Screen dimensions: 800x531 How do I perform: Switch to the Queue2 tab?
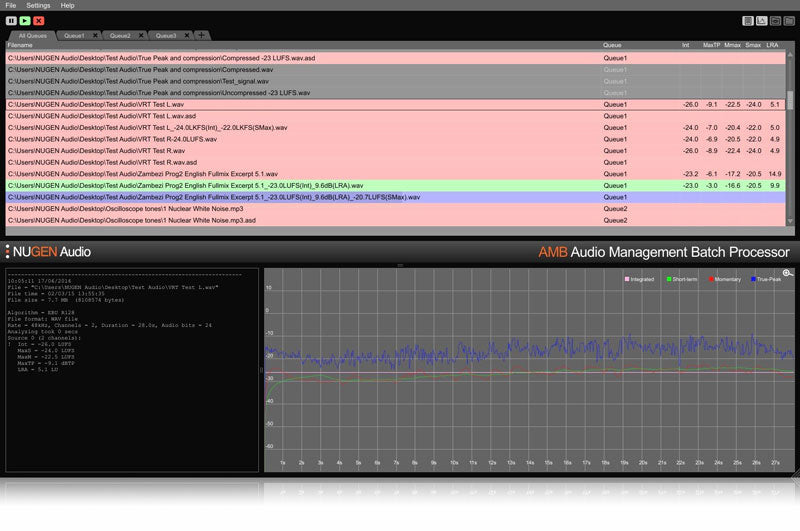[120, 36]
